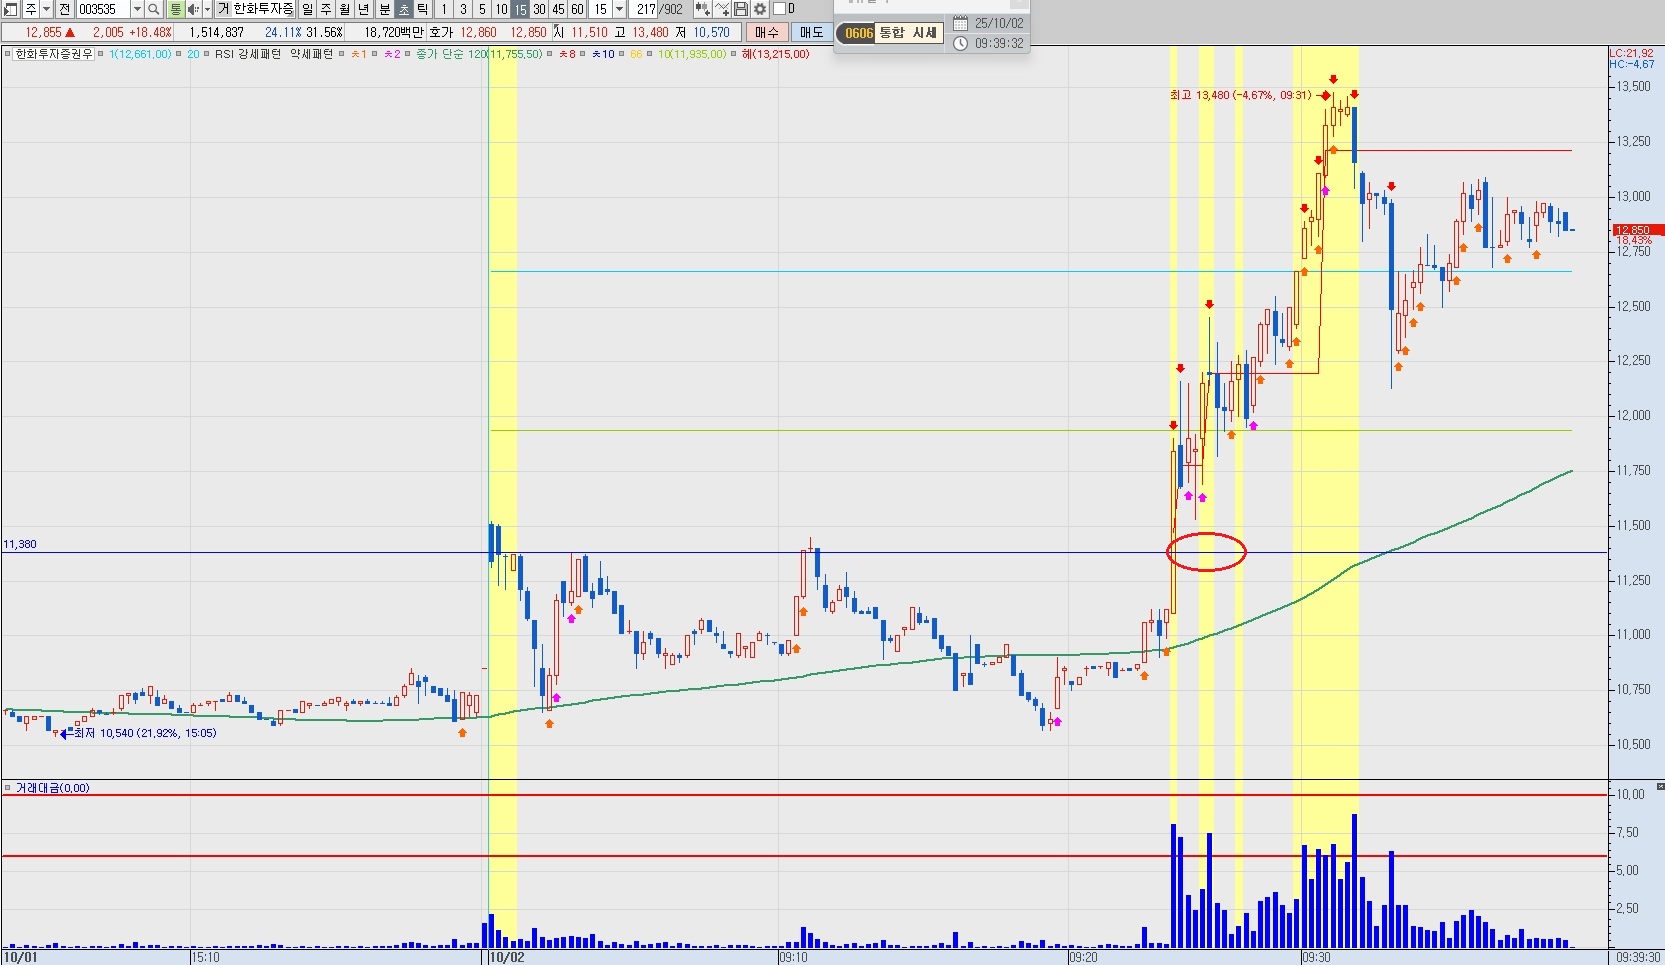Click the 거 exchange icon before the stock name

pyautogui.click(x=224, y=9)
